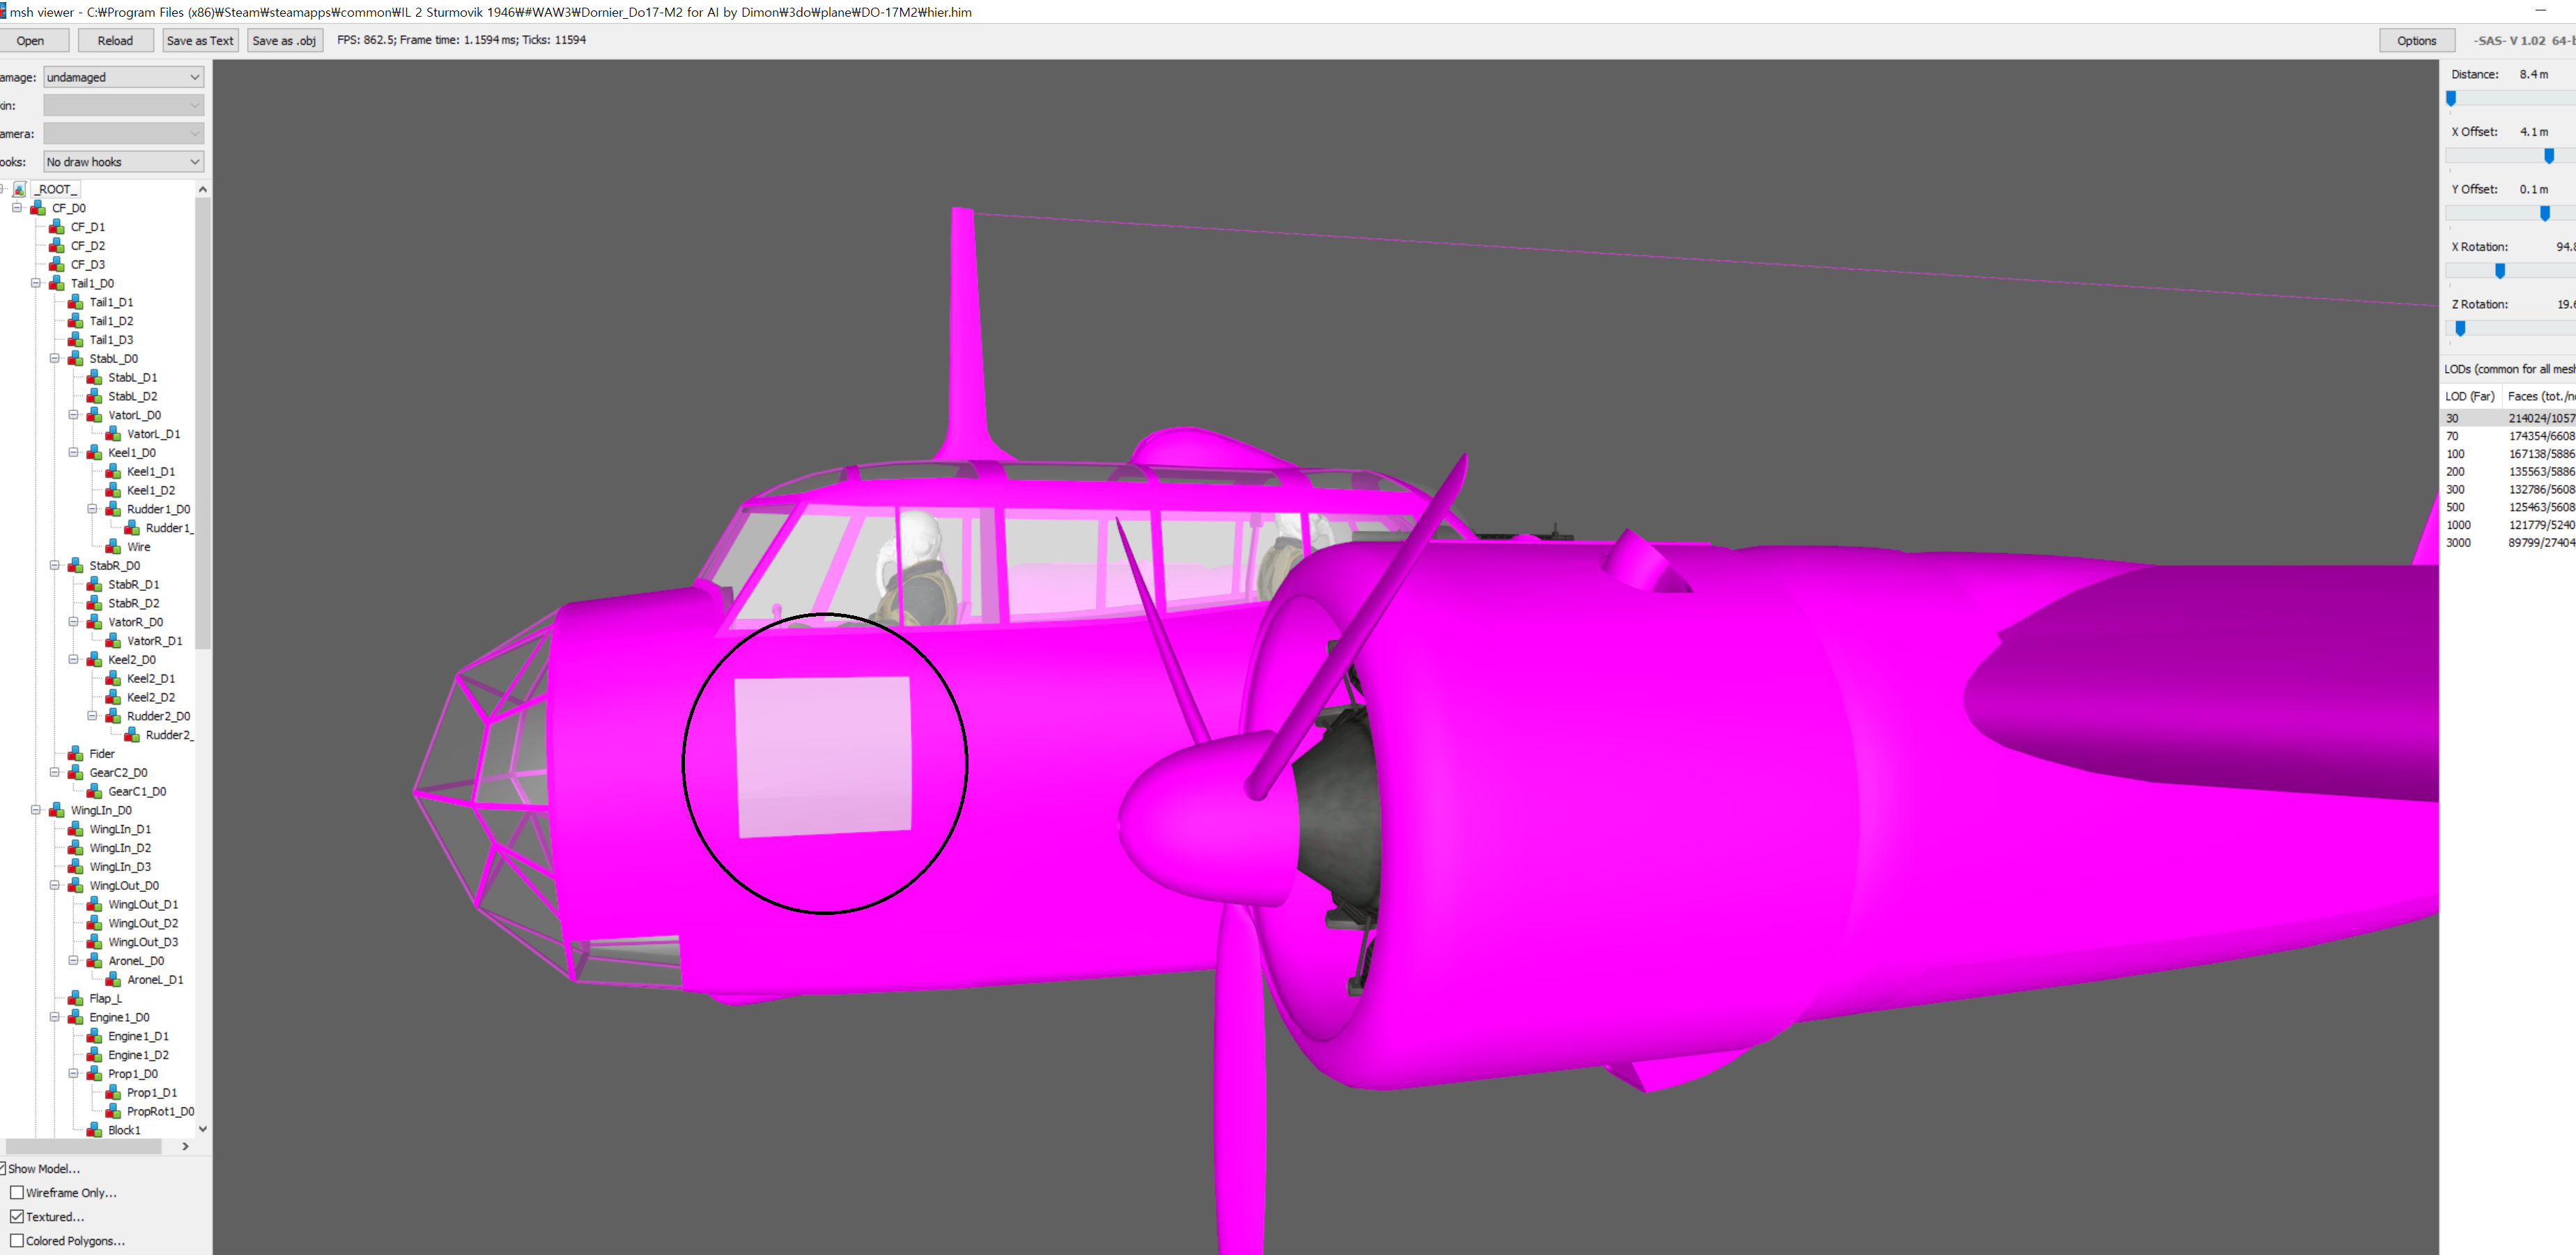Click the Tail1_D0 mesh node icon
Image resolution: width=2576 pixels, height=1255 pixels.
57,283
